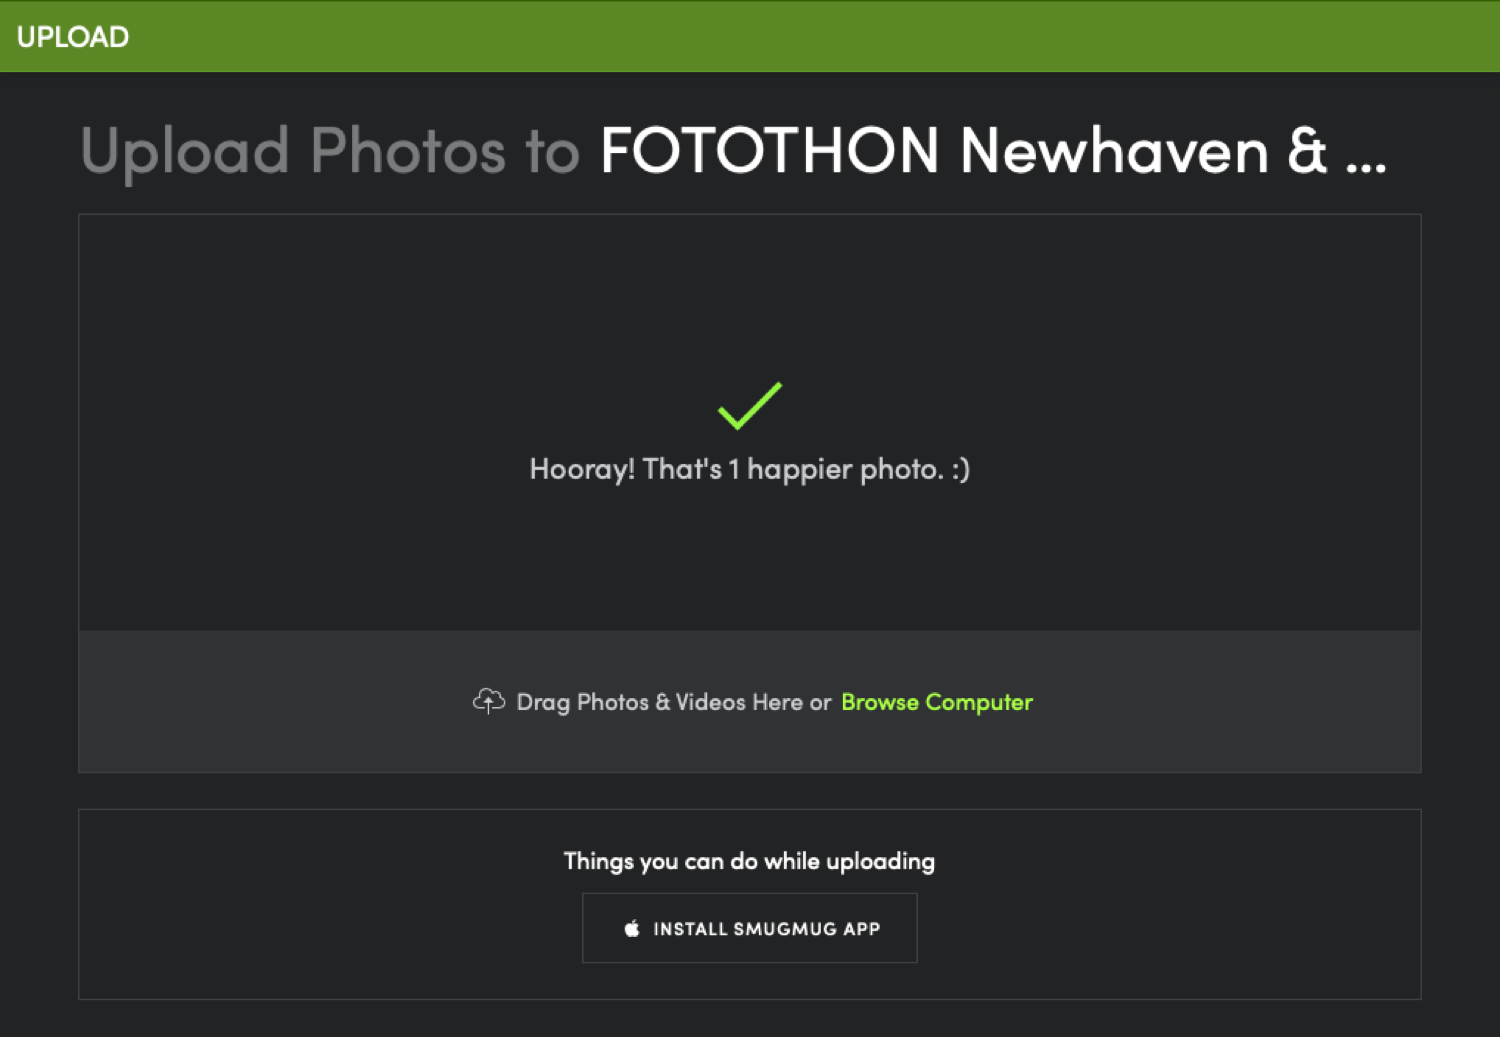Click empty space right of the install button
Viewport: 1500px width, 1037px height.
[1170, 928]
